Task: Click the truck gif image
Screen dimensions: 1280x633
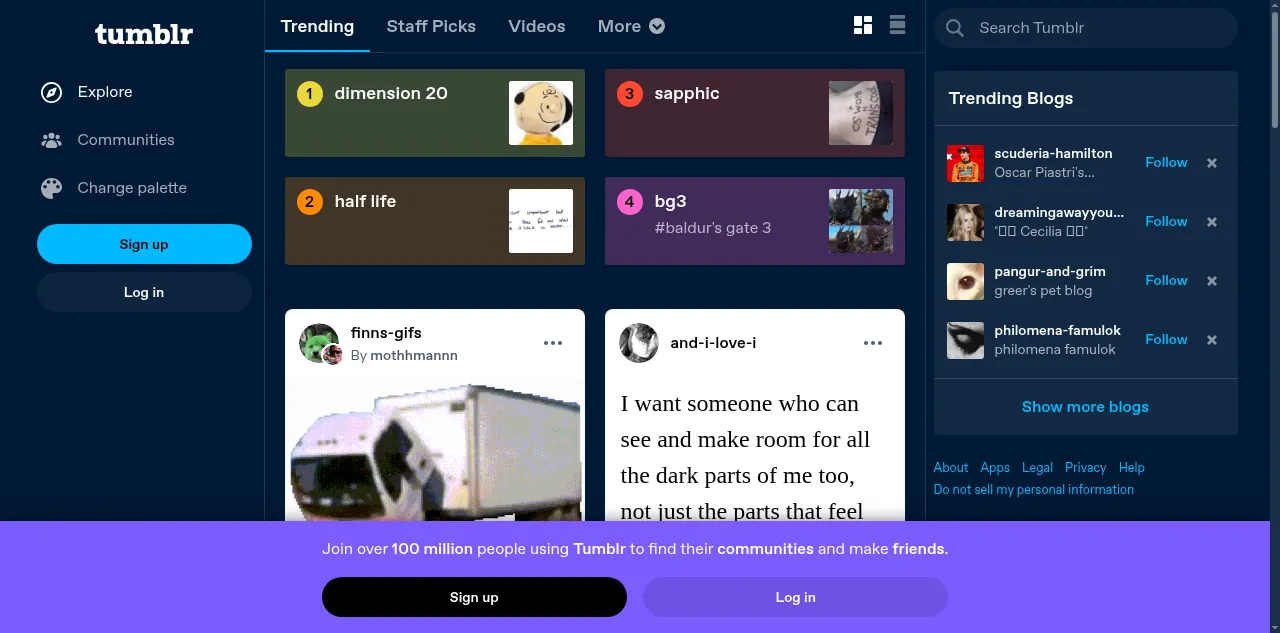Action: pos(435,450)
